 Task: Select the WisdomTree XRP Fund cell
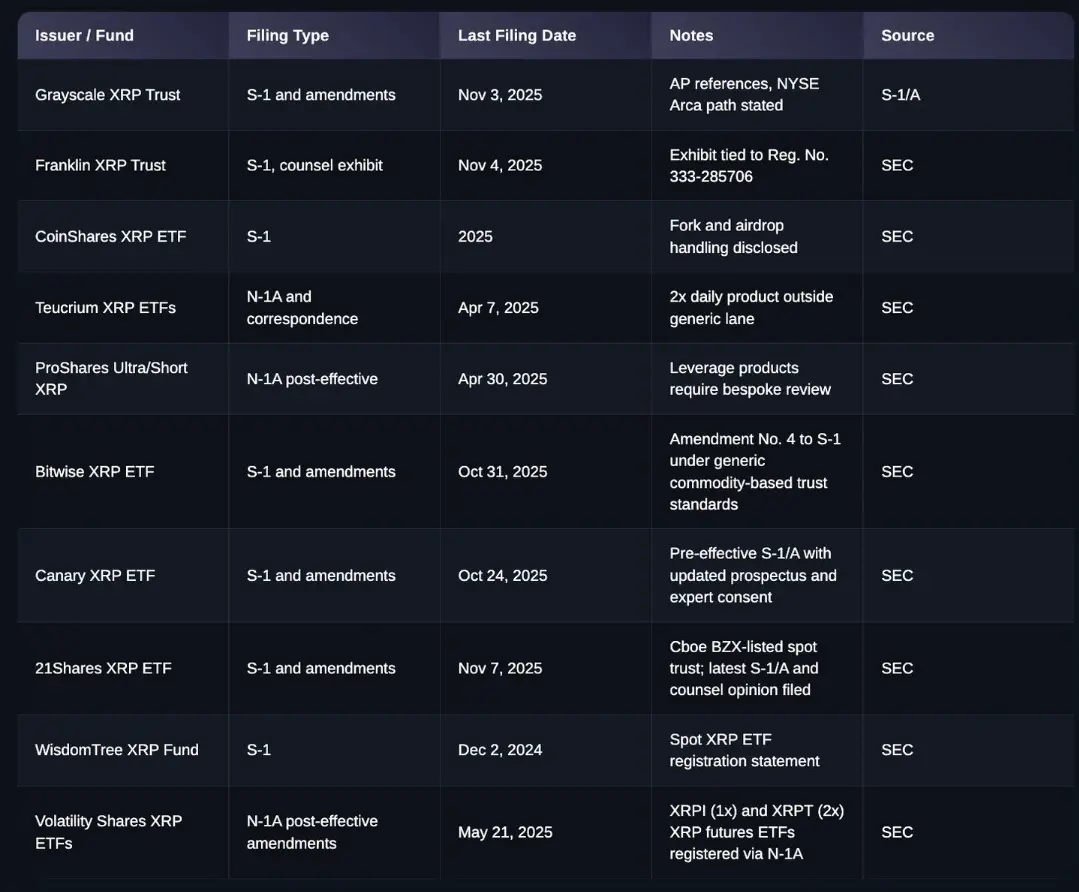[116, 750]
